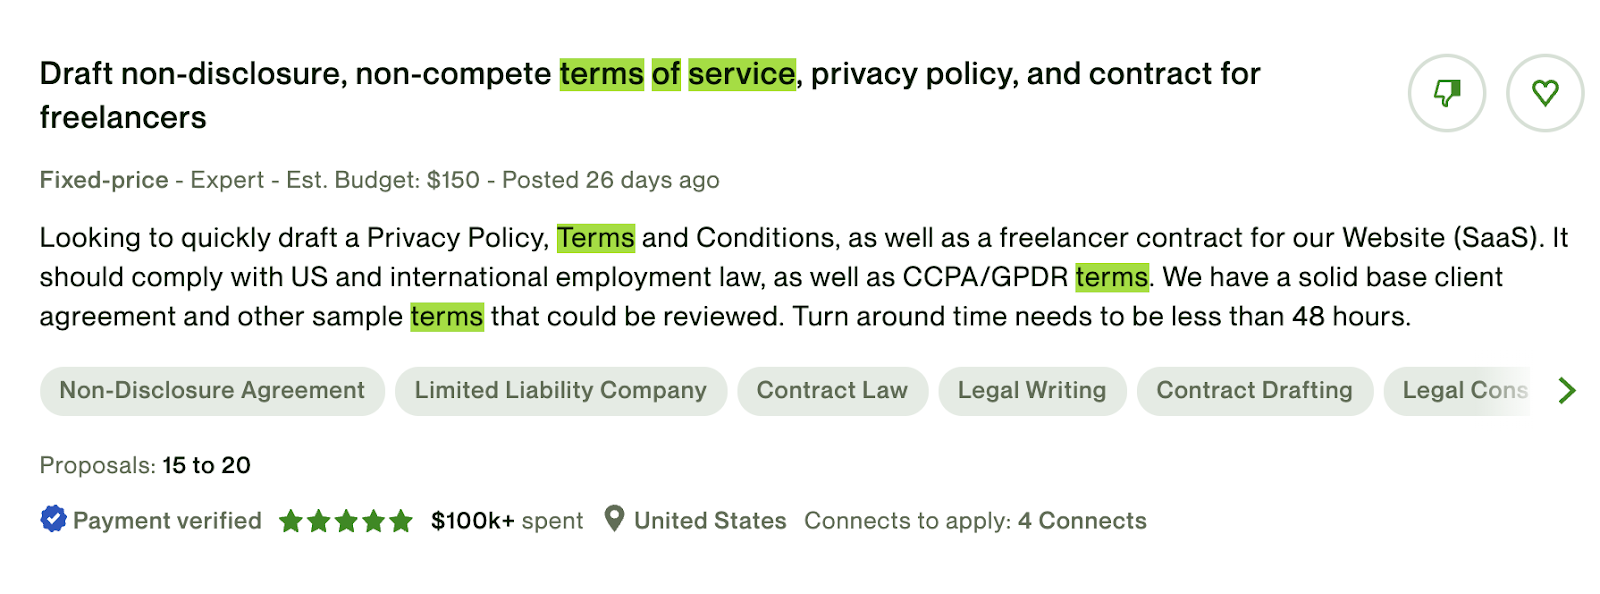This screenshot has height=594, width=1600.
Task: Choose the Contract Law skill tag
Action: pyautogui.click(x=832, y=391)
